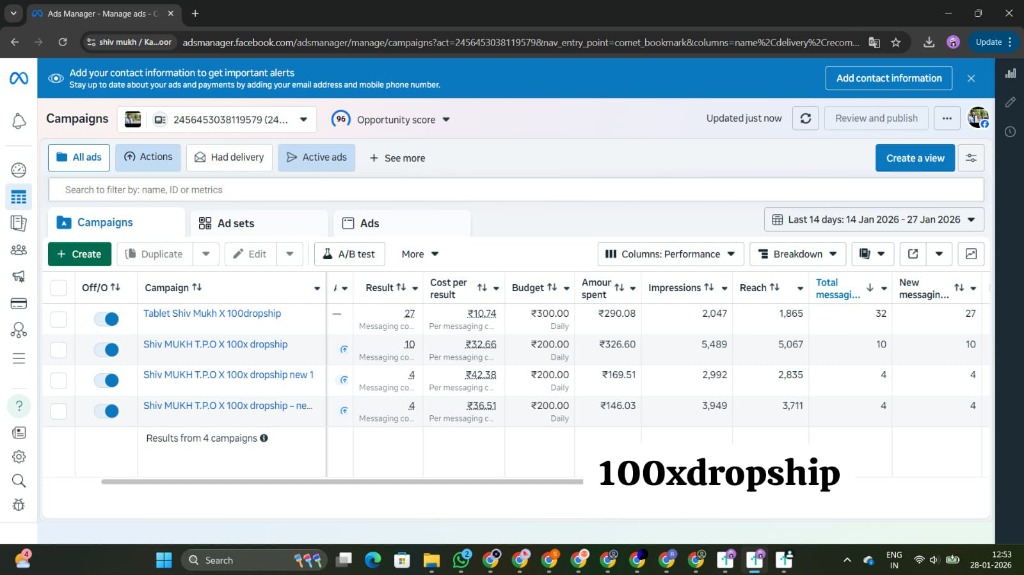Open the Meta logo home icon

tap(18, 78)
